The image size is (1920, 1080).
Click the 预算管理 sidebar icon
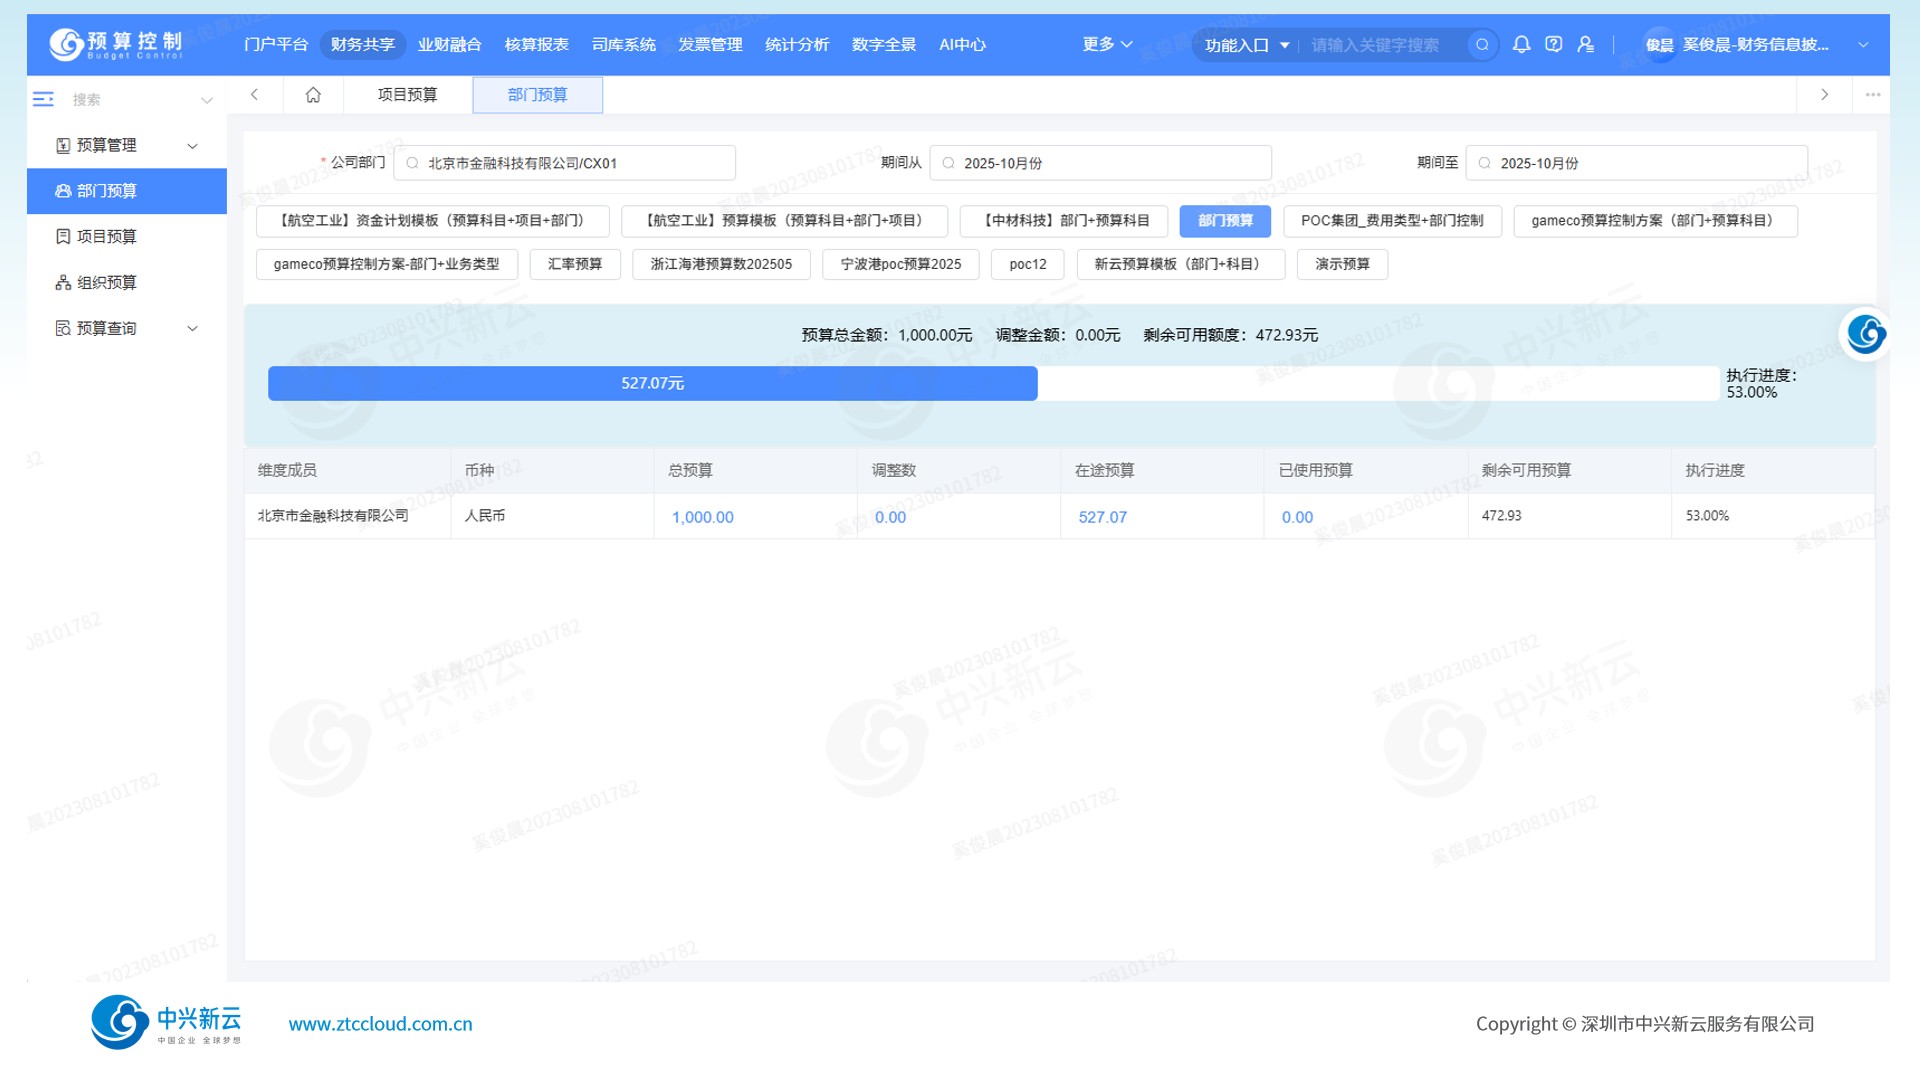coord(63,145)
